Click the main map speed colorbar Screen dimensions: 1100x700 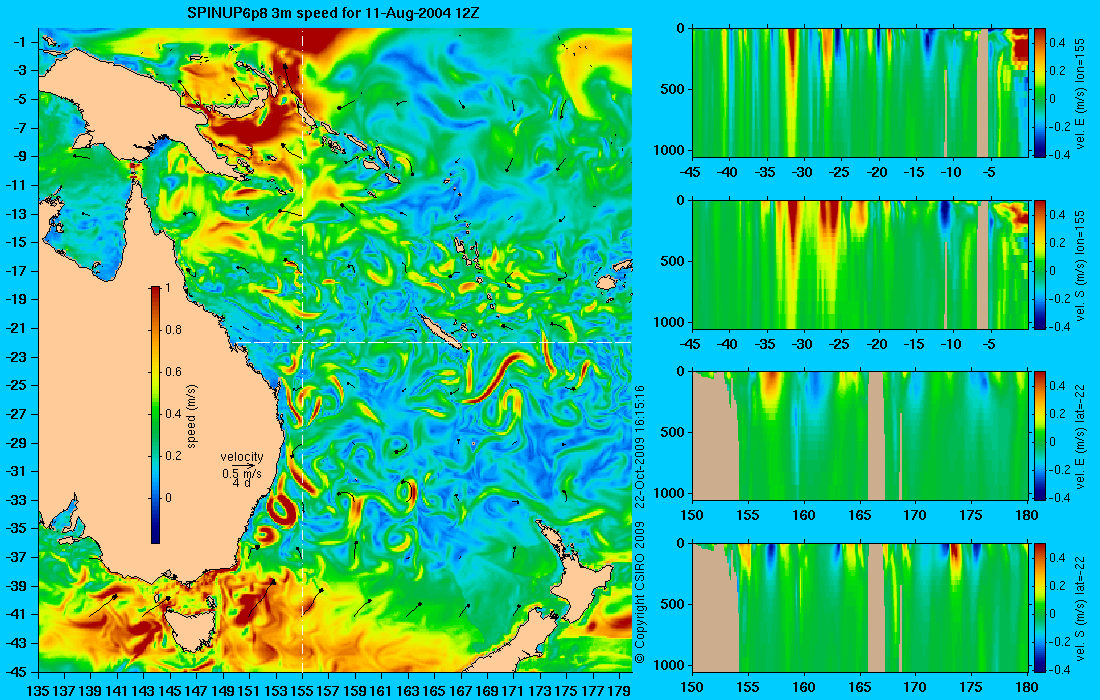[x=155, y=415]
